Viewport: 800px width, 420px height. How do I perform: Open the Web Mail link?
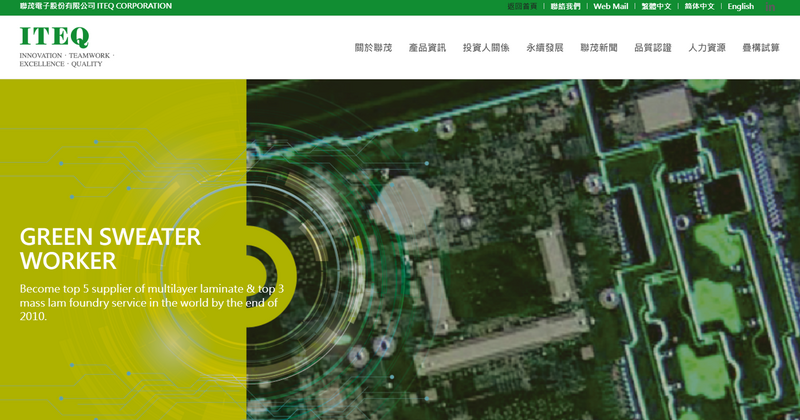[x=611, y=7]
